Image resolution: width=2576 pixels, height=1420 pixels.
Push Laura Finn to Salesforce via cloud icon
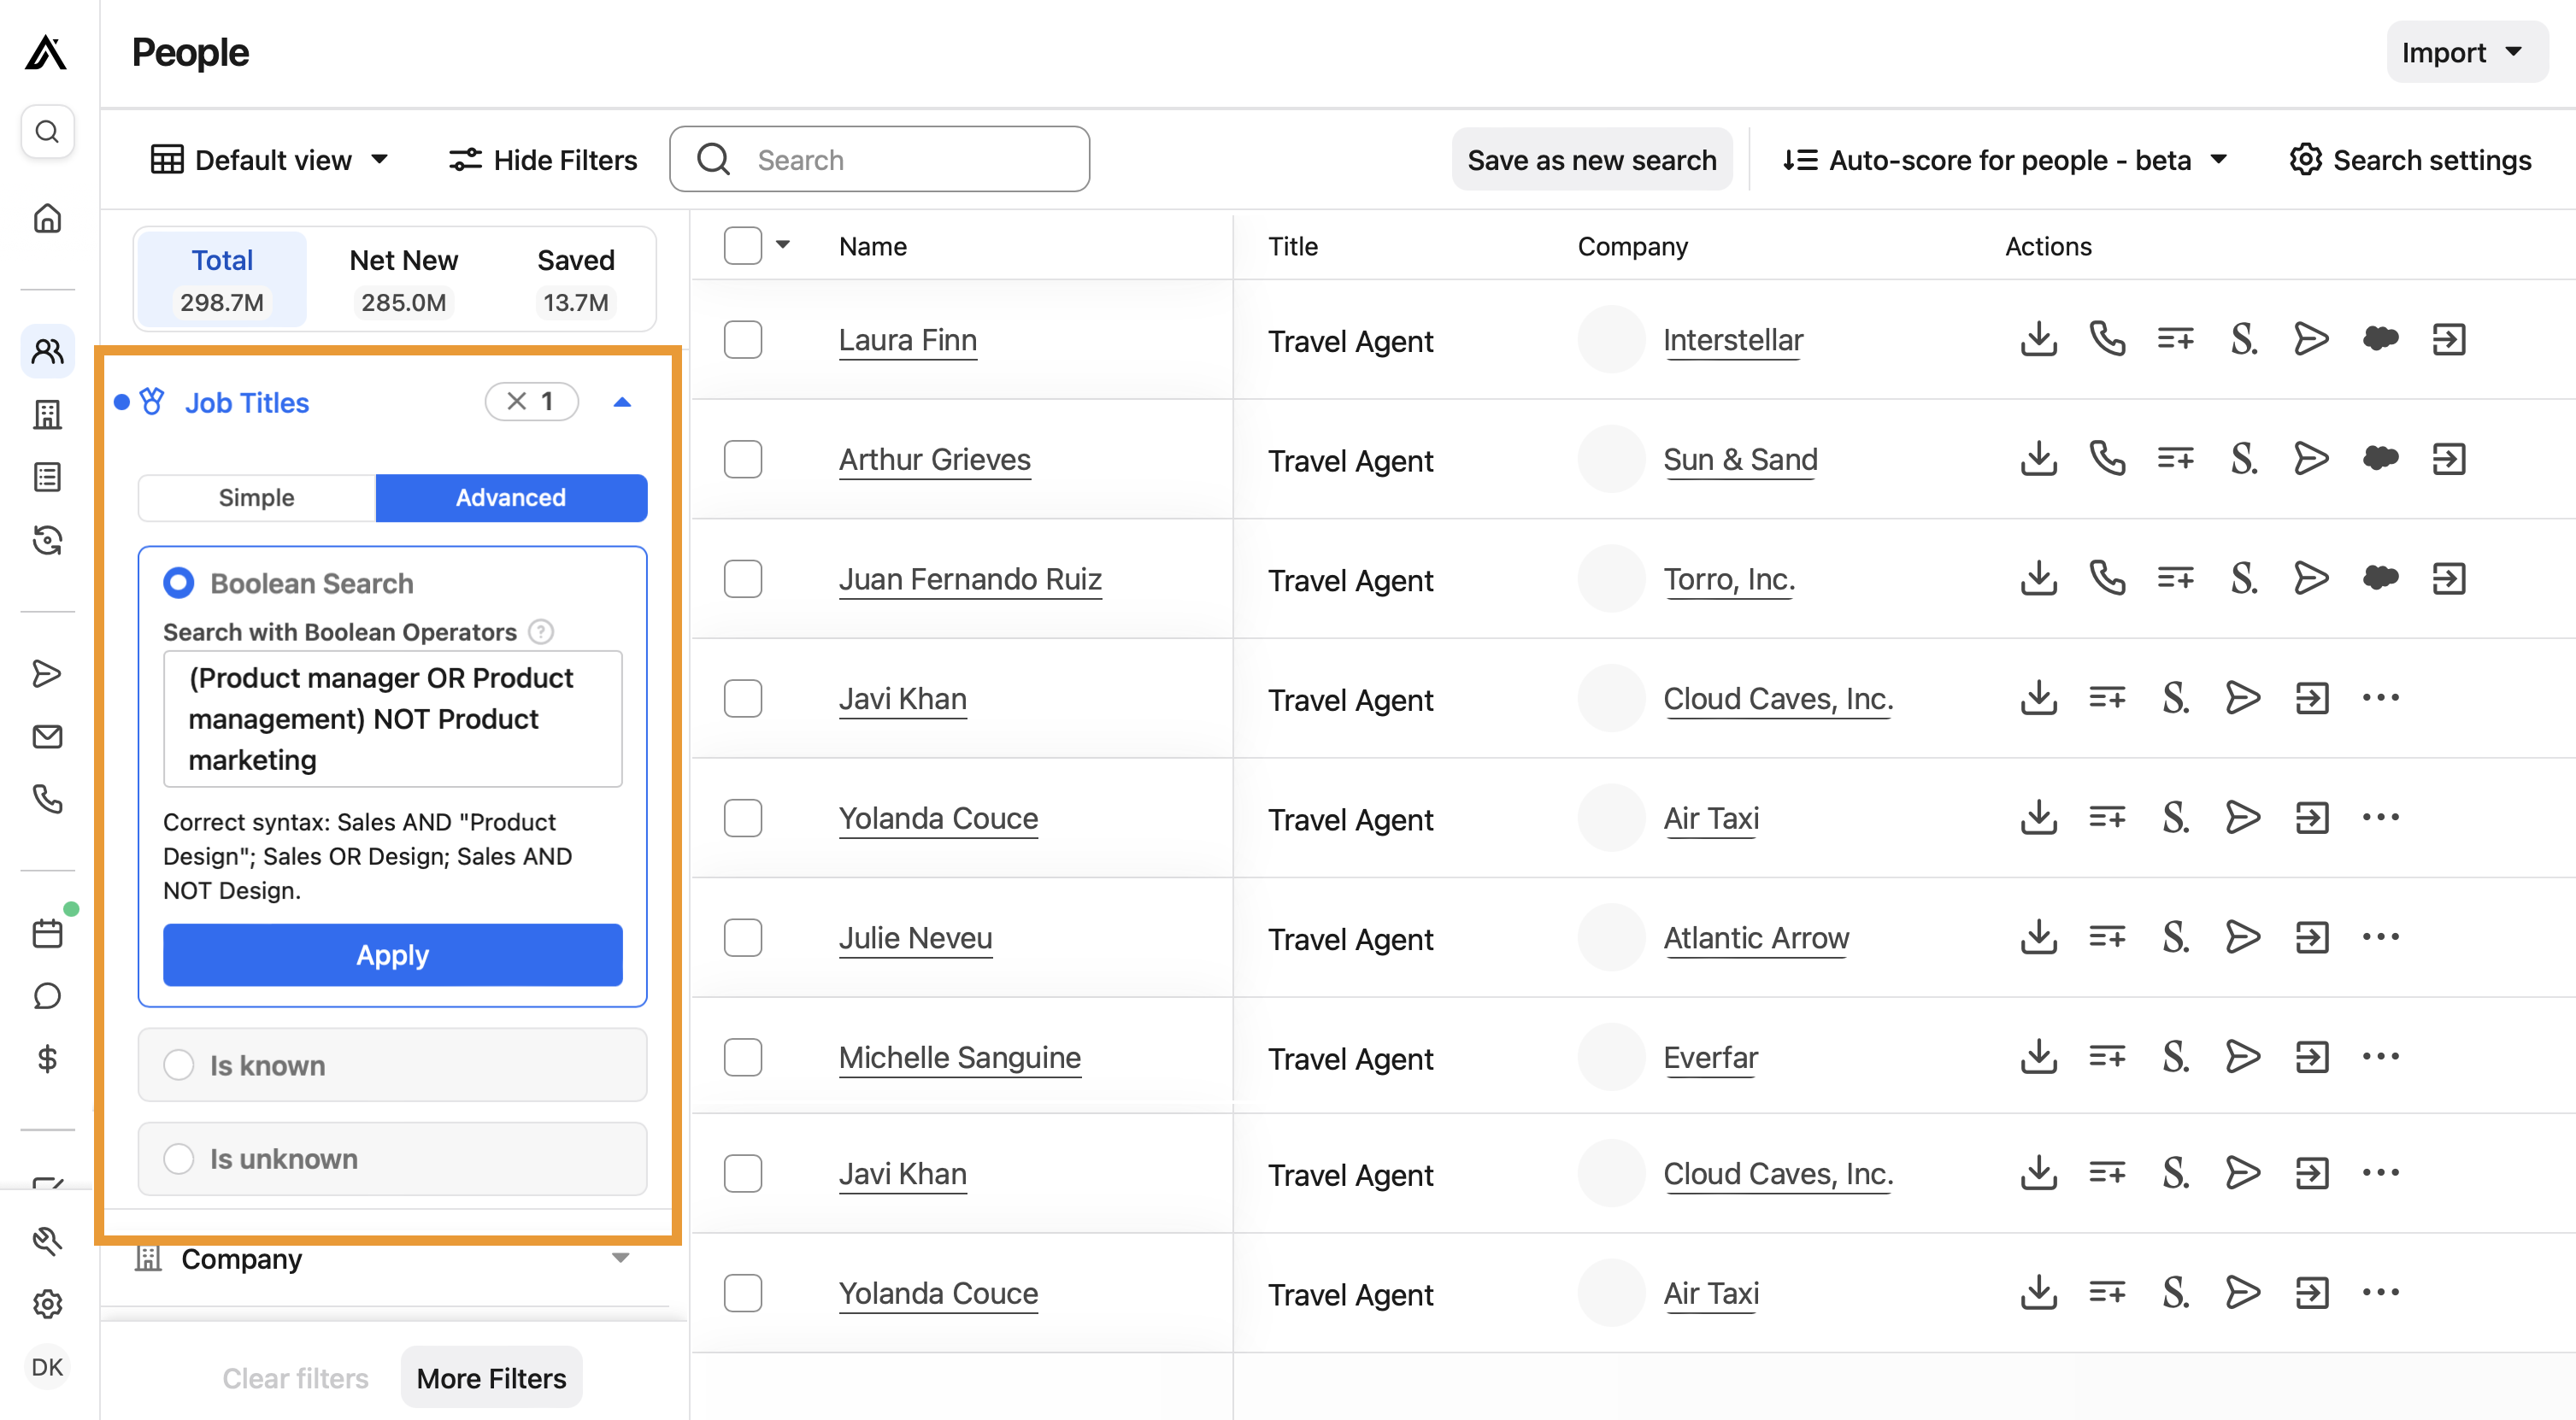[x=2381, y=339]
